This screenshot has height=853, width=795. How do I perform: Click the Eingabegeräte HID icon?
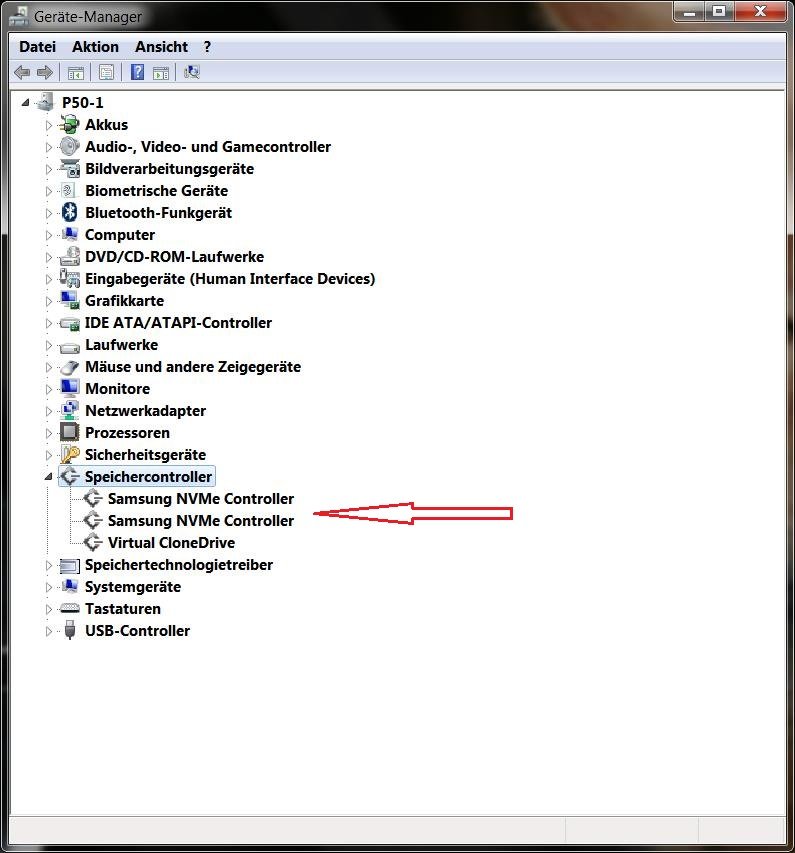[69, 279]
